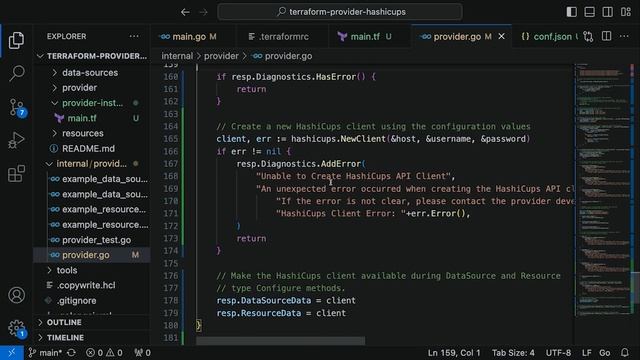Switch to the main.go tab
Screen dimensions: 640x360
pyautogui.click(x=193, y=36)
